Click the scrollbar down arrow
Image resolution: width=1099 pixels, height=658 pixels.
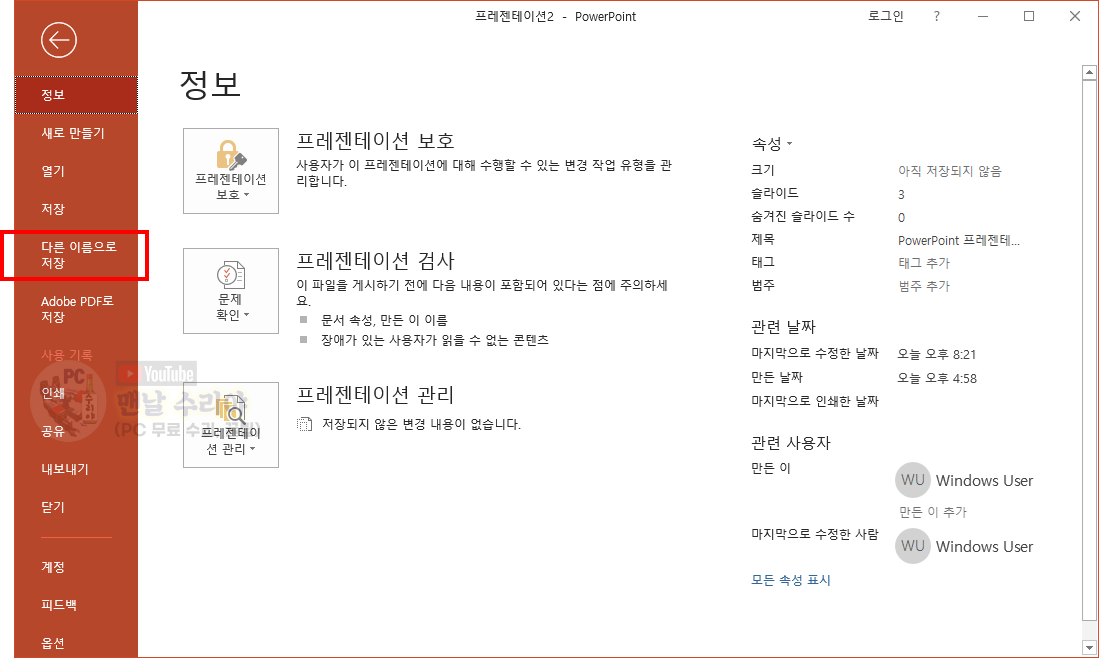[1088, 647]
